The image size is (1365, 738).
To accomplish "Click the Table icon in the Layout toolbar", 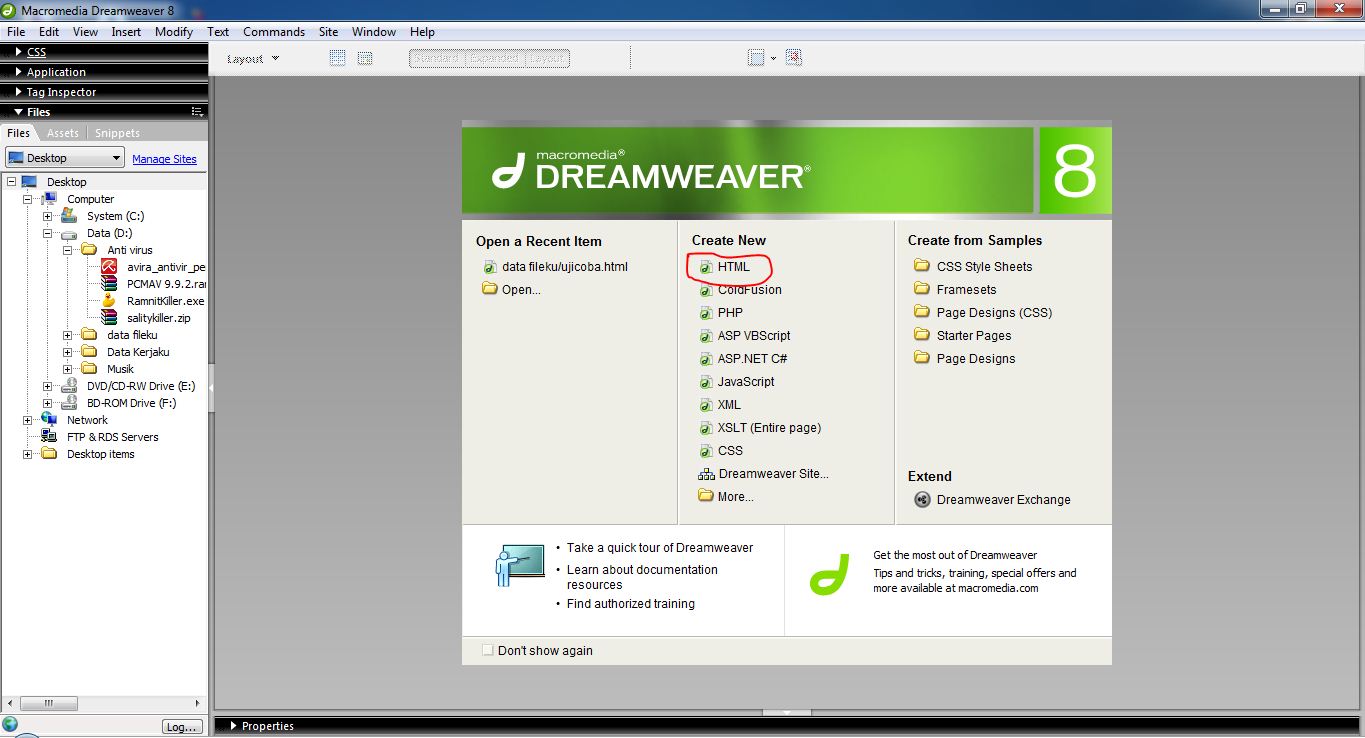I will [x=338, y=58].
